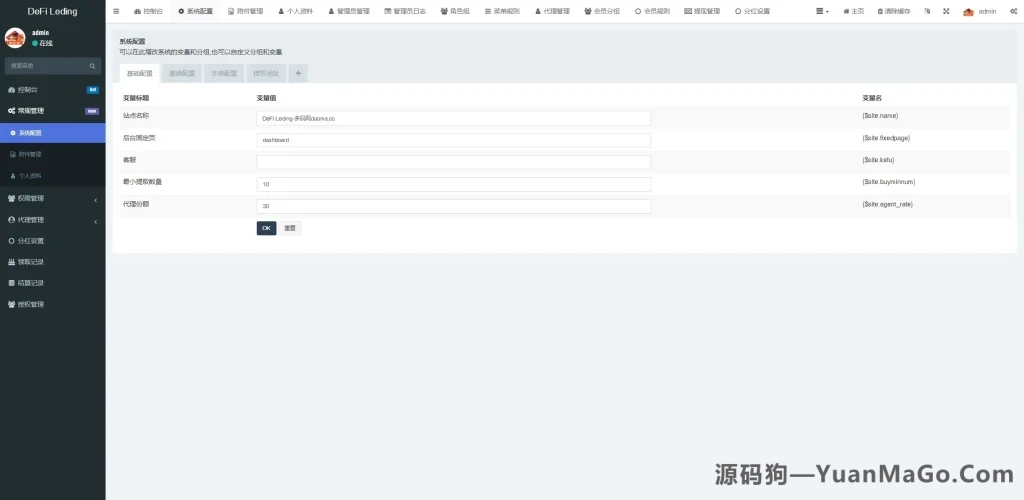Select 个人资料 in the sidebar submenu
Viewport: 1024px width, 500px height.
pos(52,176)
